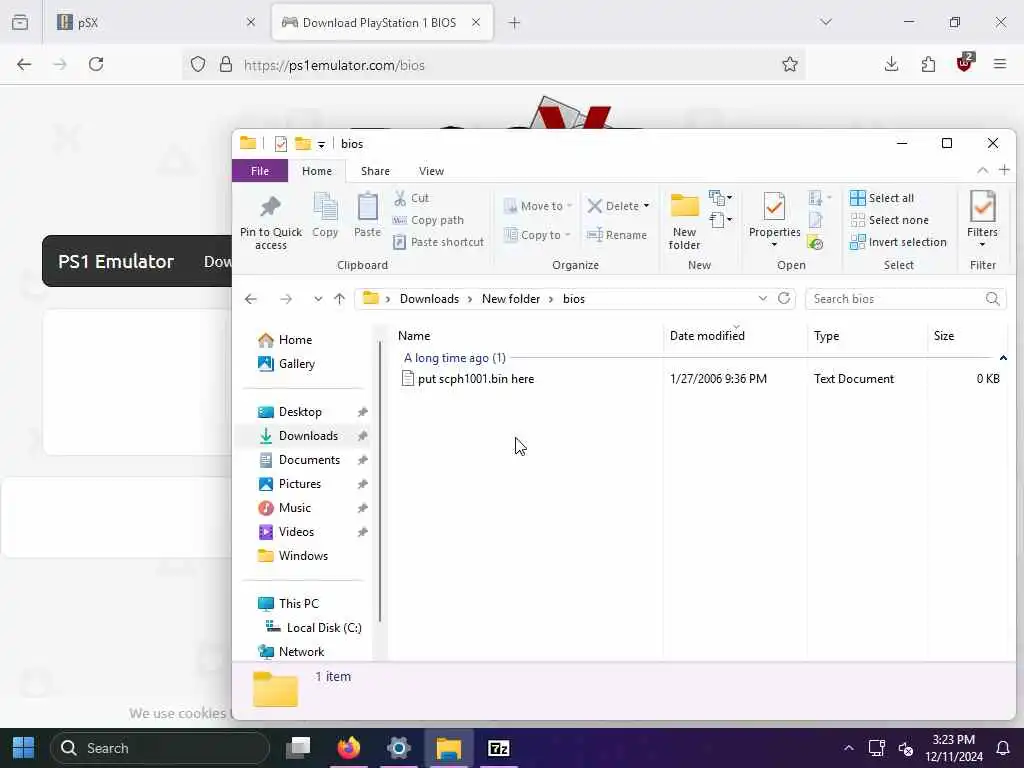
Task: Create a New folder
Action: [684, 222]
